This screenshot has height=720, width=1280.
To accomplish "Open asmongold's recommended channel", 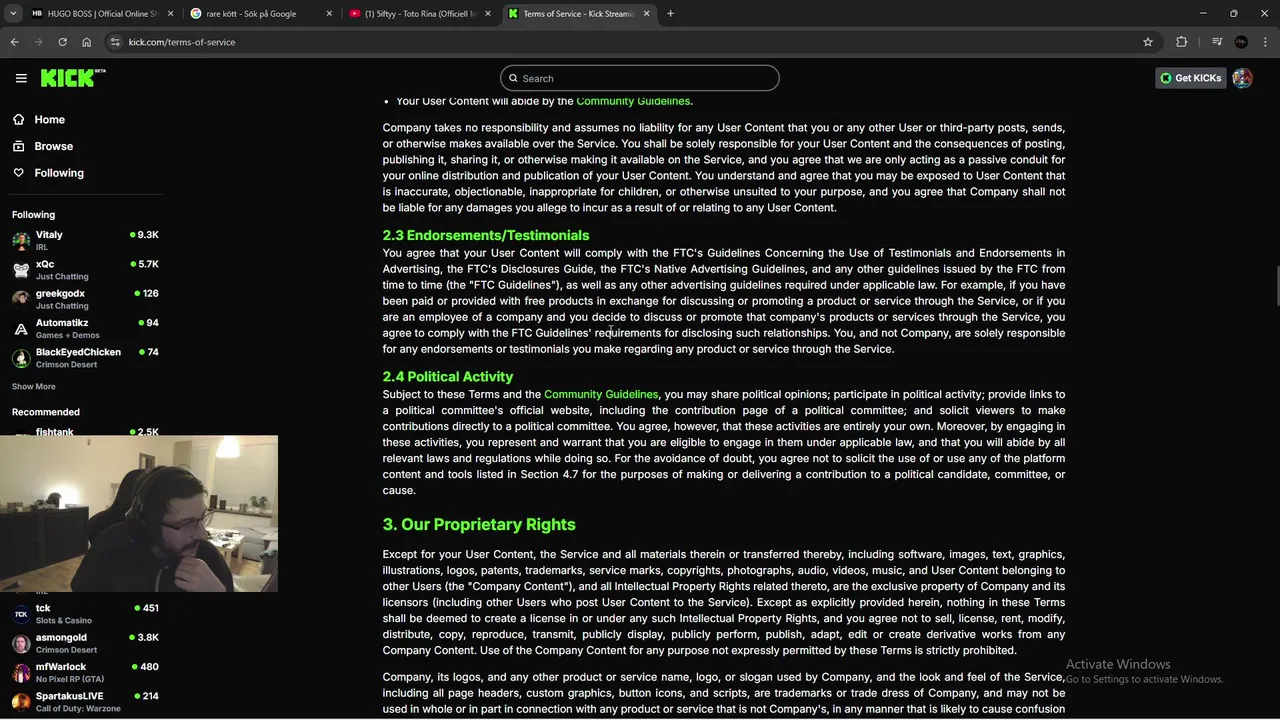I will point(84,643).
